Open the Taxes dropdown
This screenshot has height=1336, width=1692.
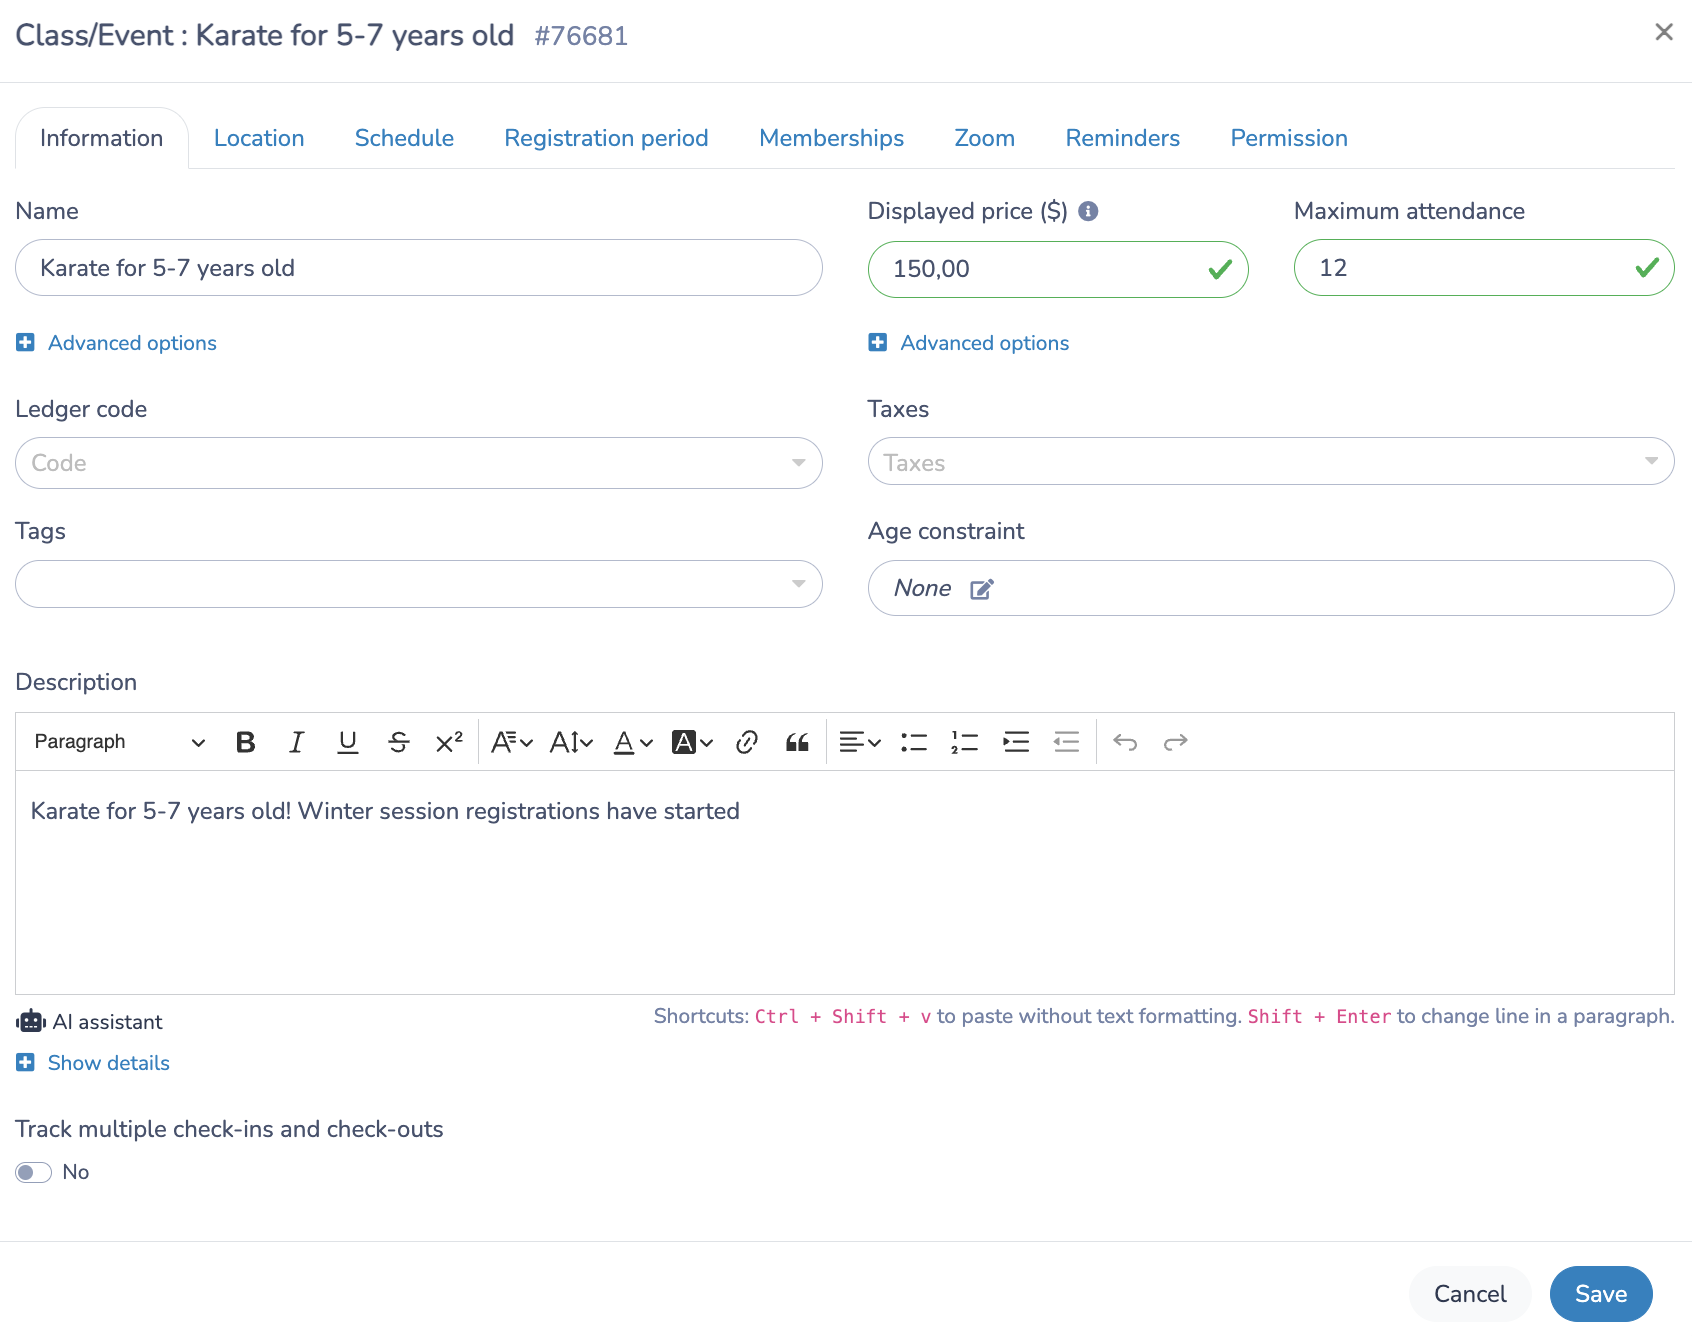pyautogui.click(x=1271, y=461)
